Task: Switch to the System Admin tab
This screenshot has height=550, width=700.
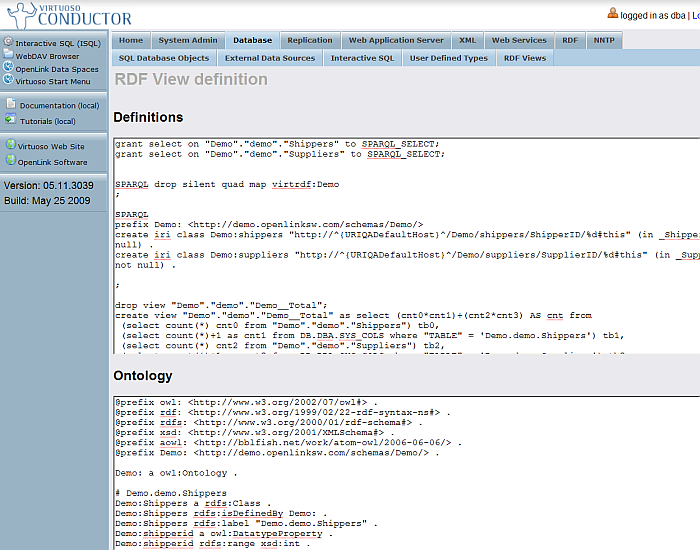Action: [188, 40]
